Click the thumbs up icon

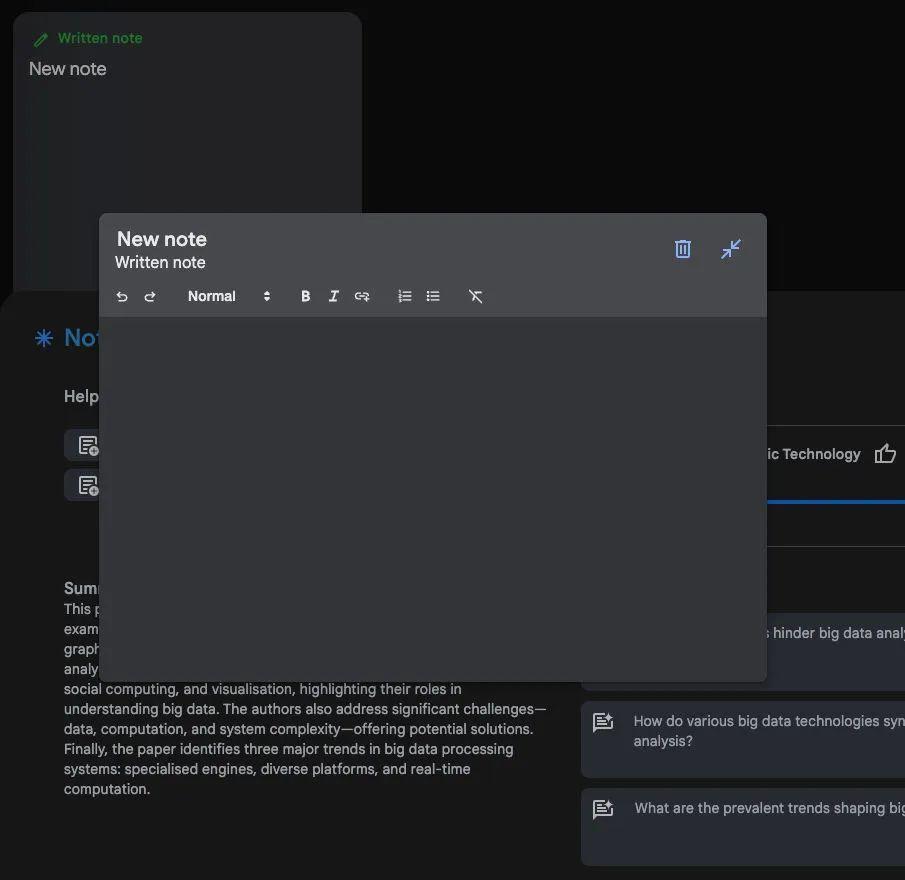pos(885,454)
